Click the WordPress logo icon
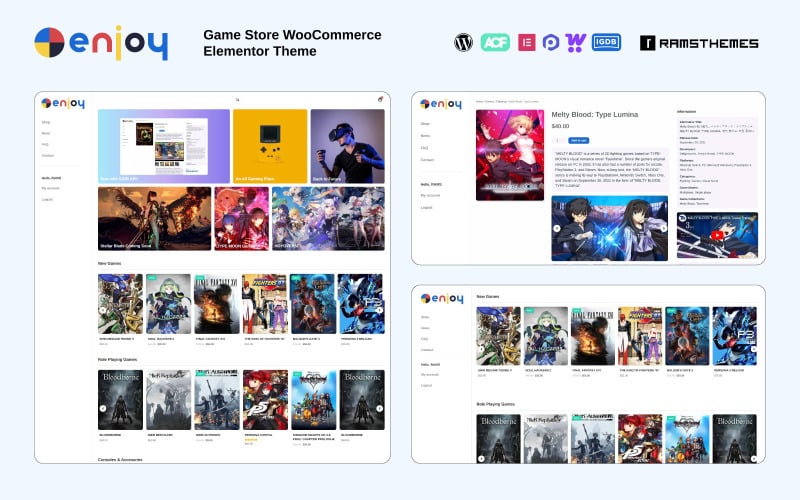This screenshot has width=800, height=500. pyautogui.click(x=463, y=42)
